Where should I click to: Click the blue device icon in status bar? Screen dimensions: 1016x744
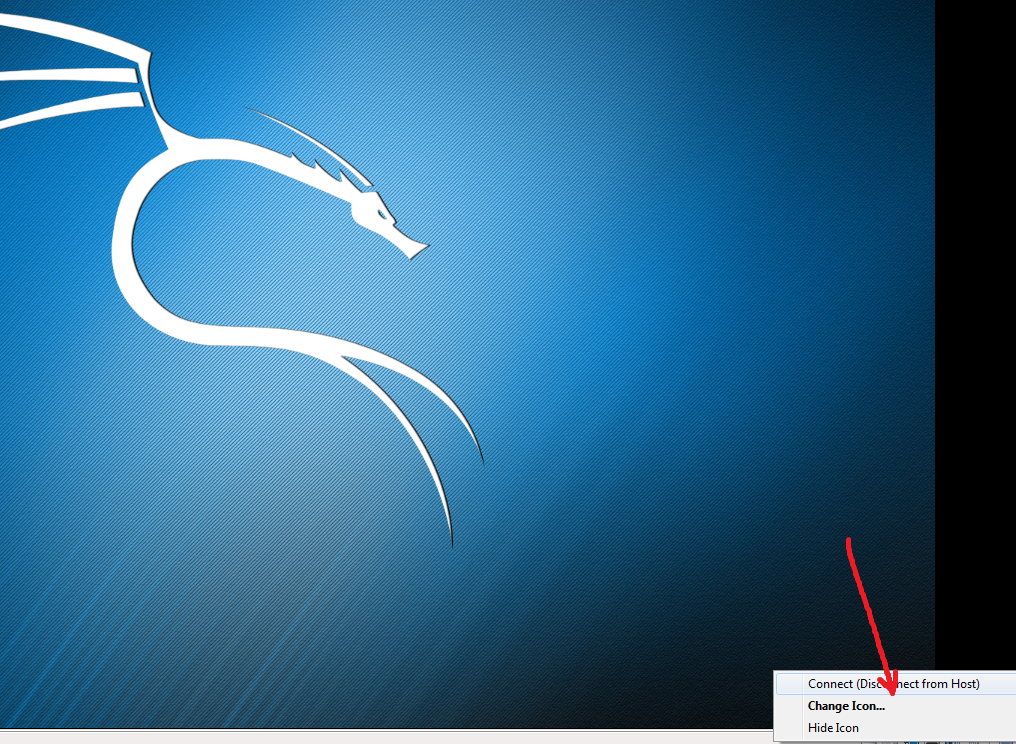coord(913,742)
